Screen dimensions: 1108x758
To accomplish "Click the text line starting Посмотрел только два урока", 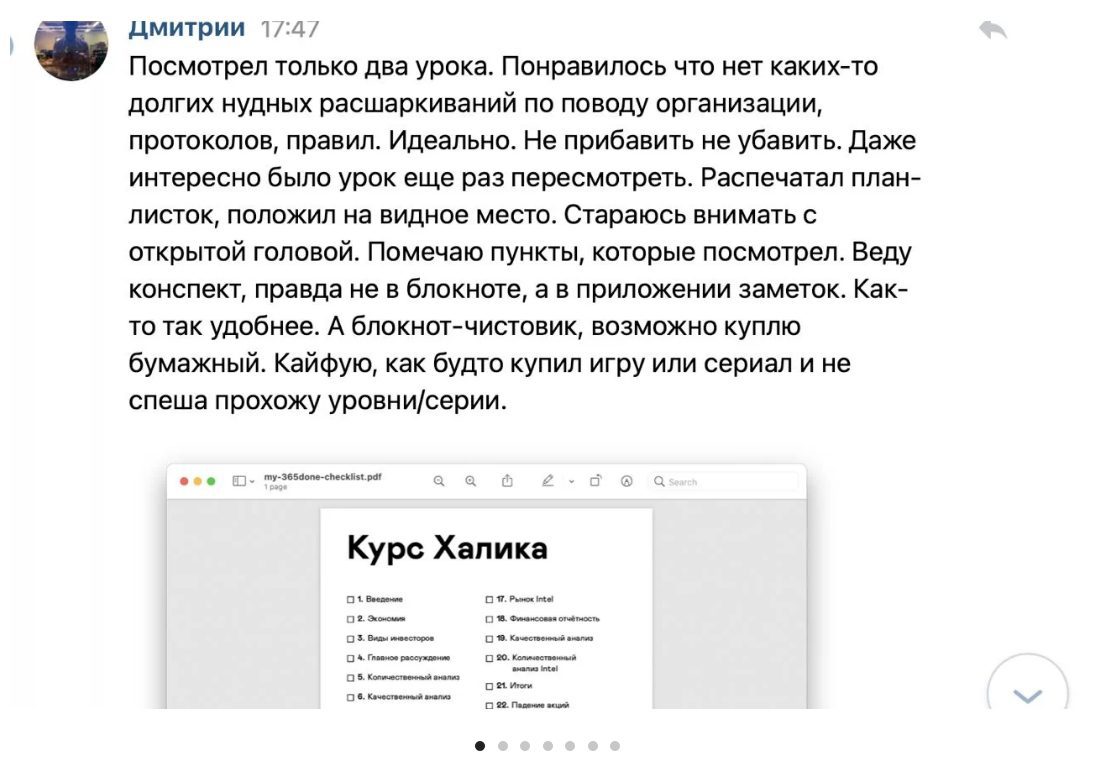I will 503,66.
